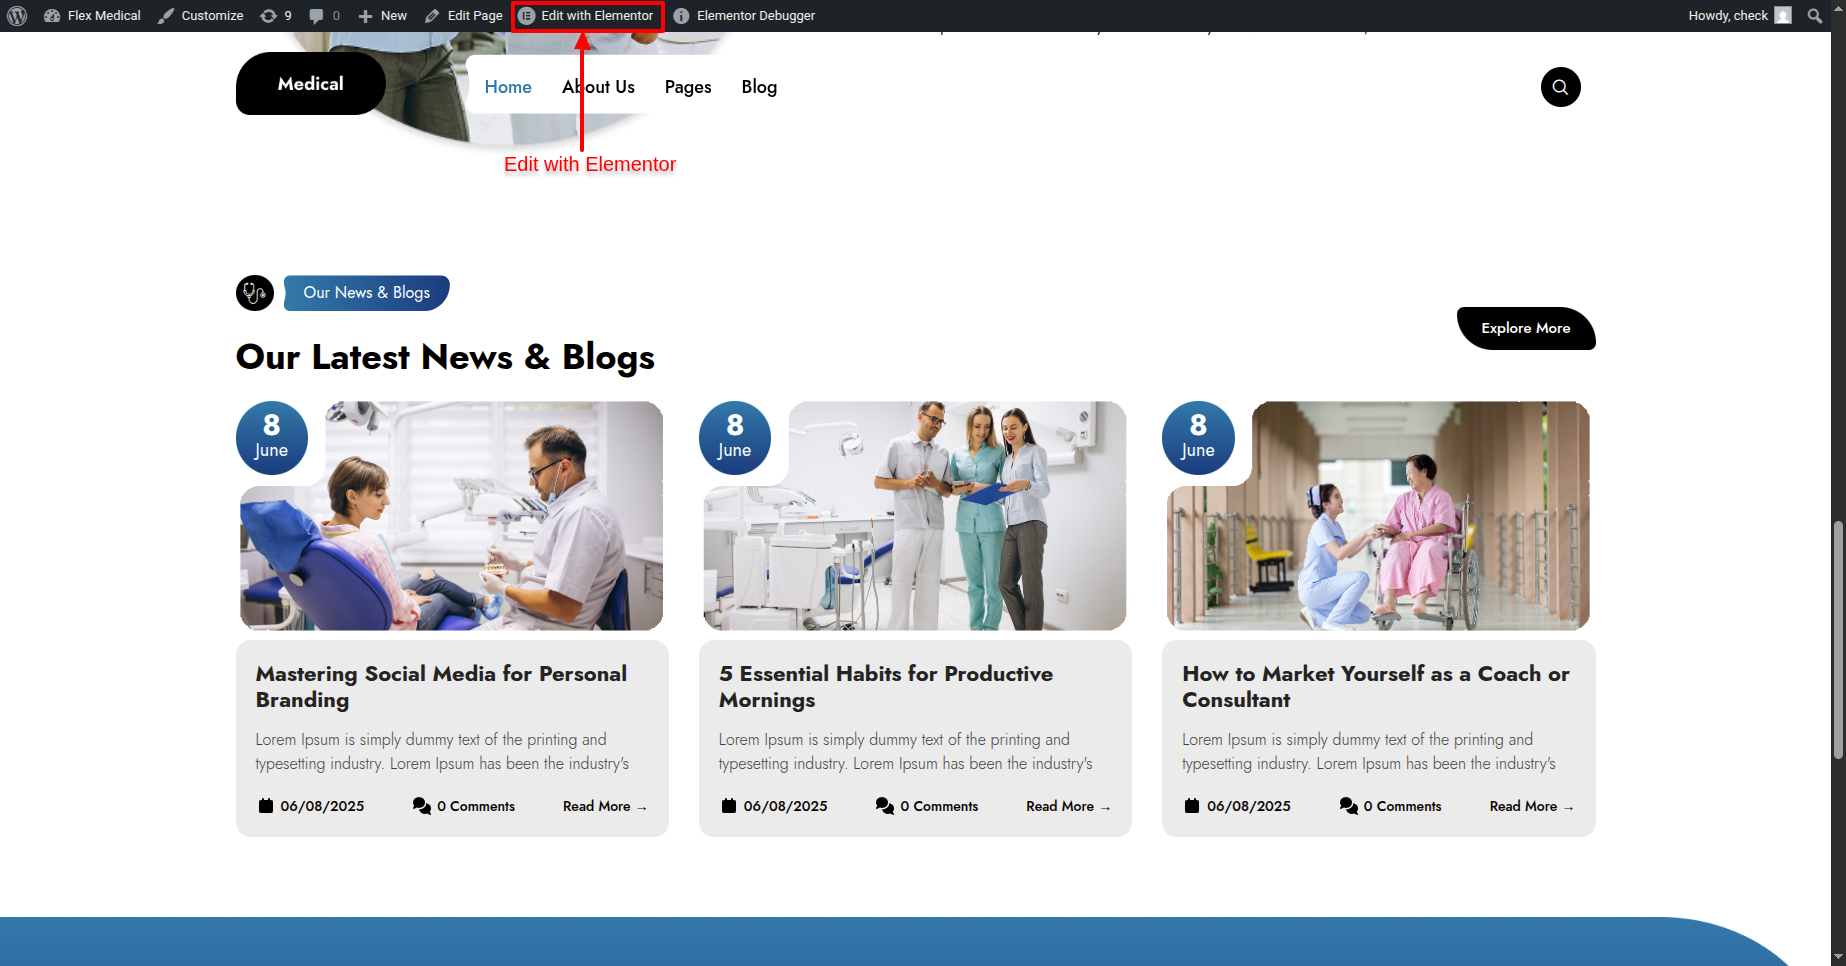Open the Customize theme option
This screenshot has height=966, width=1846.
[201, 16]
